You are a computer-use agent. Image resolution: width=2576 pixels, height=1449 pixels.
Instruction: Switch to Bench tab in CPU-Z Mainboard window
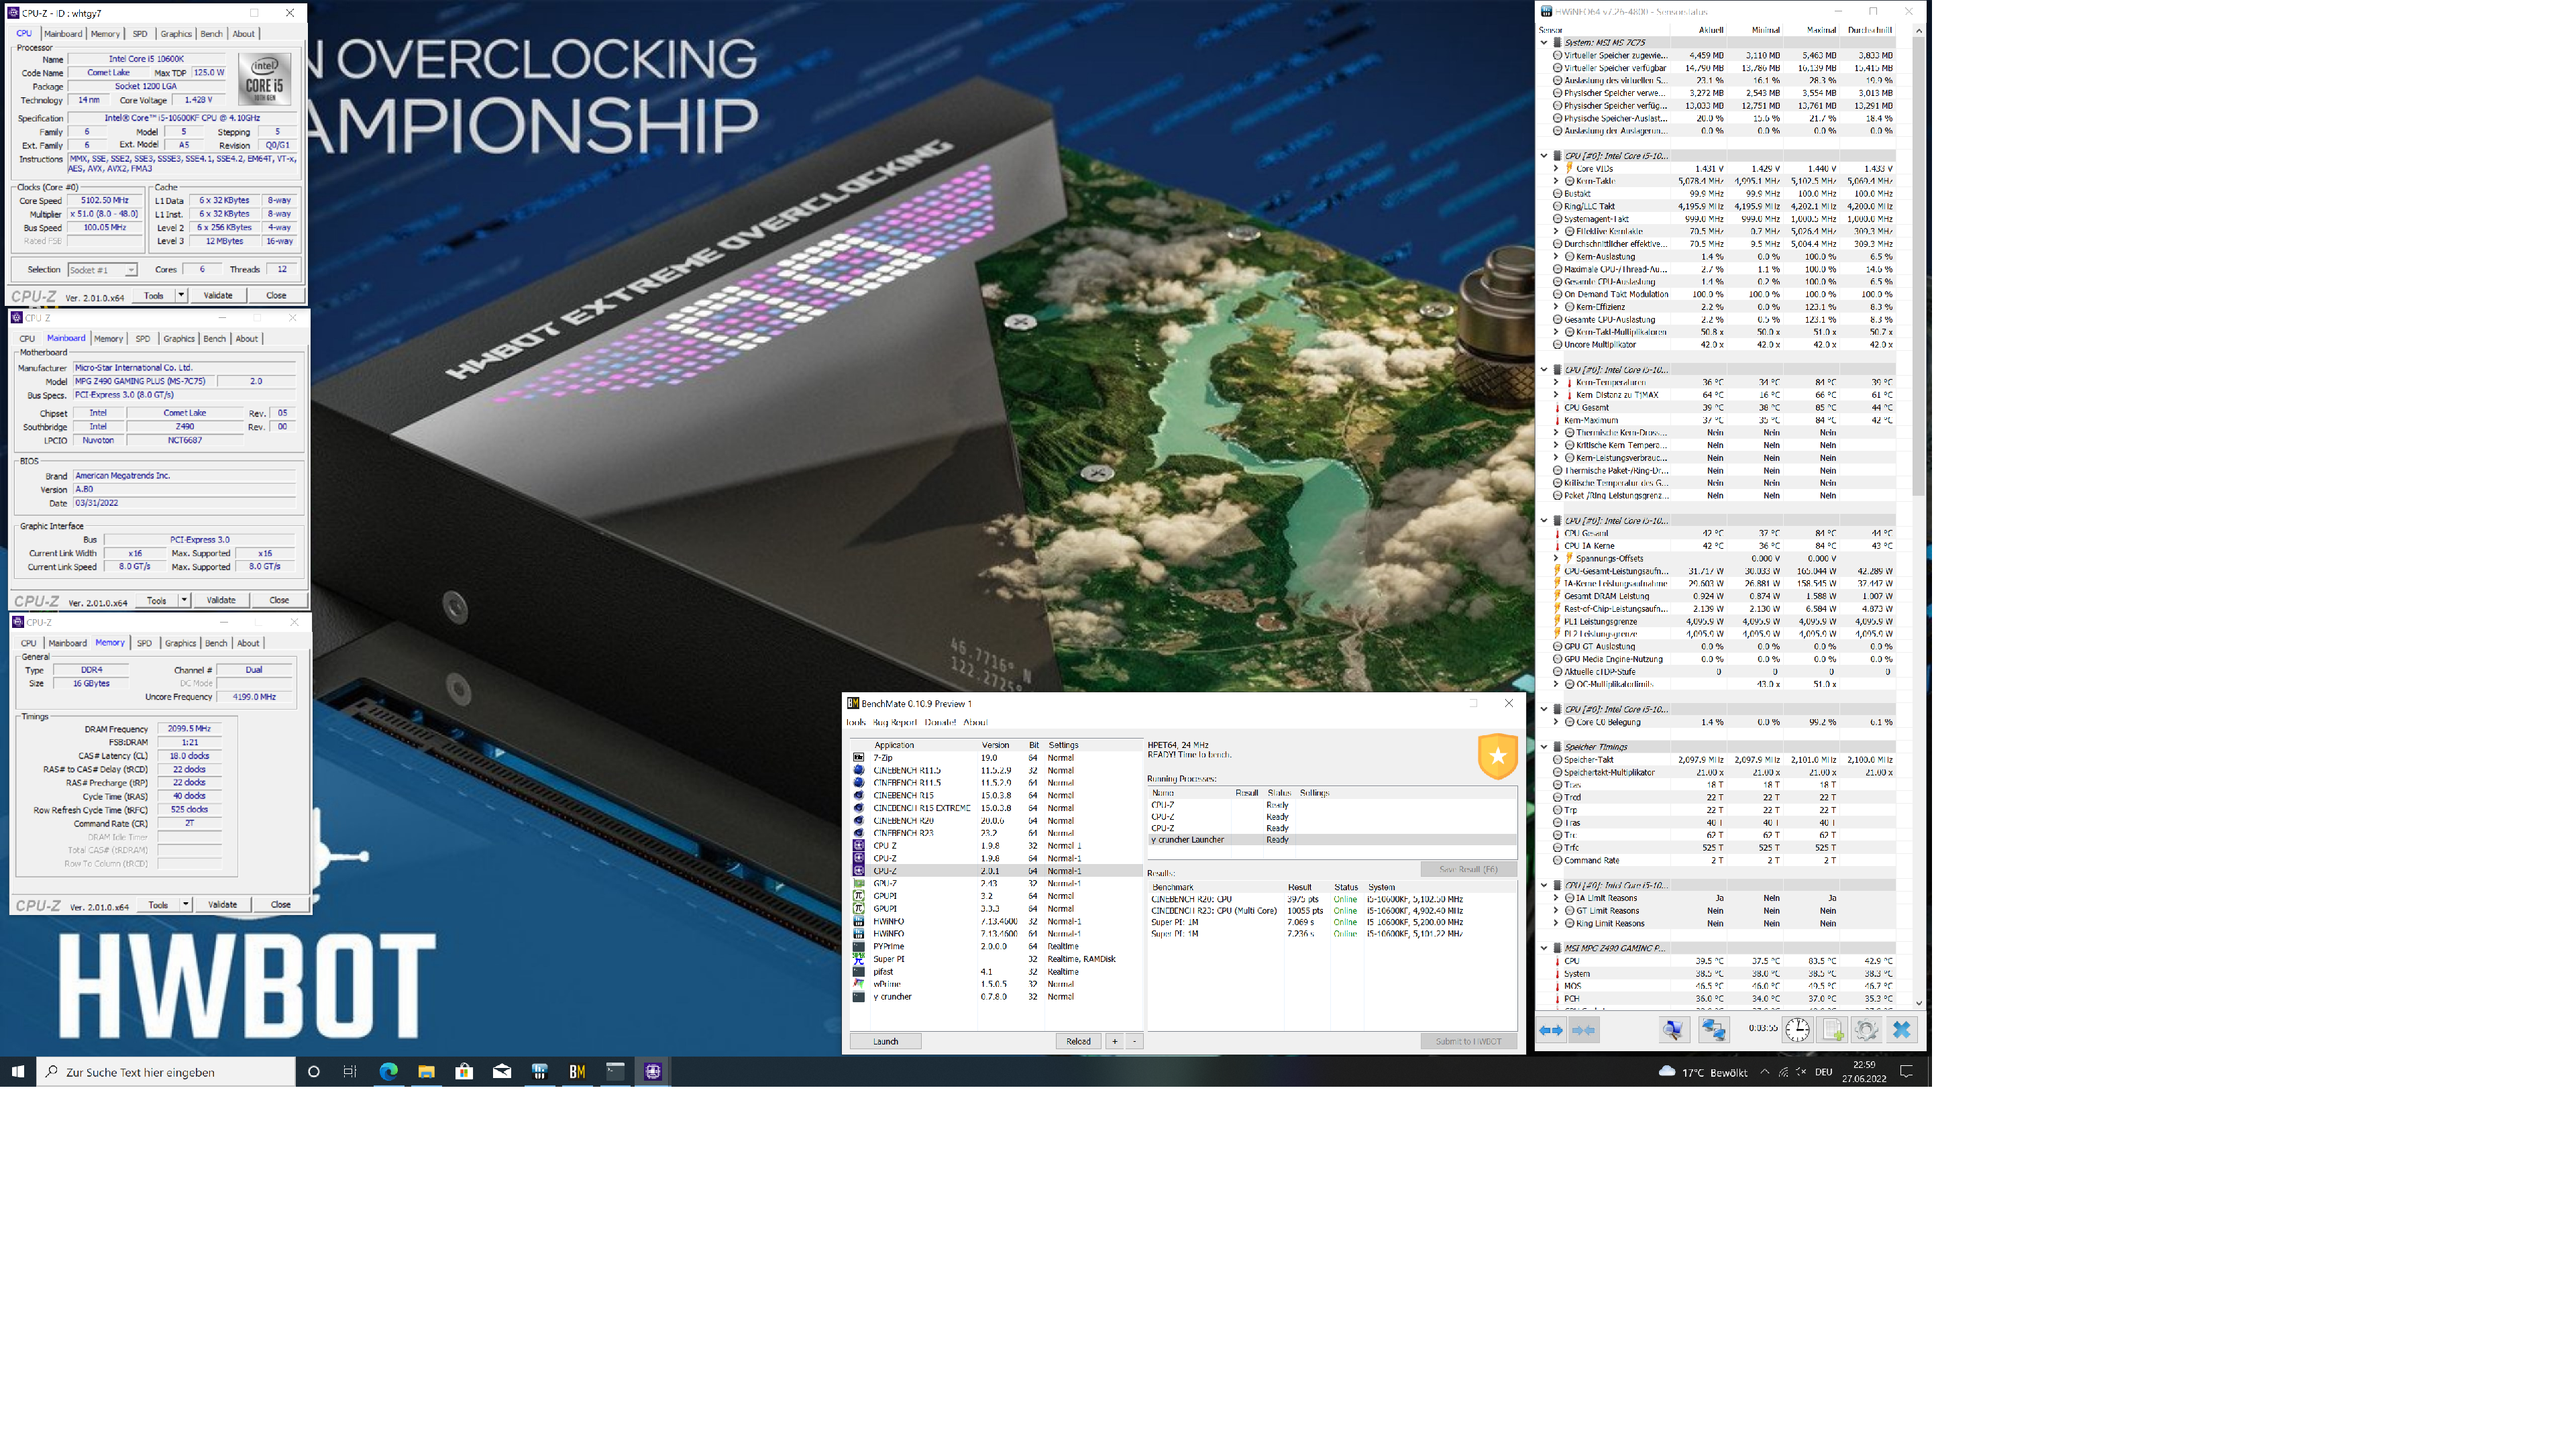(215, 339)
